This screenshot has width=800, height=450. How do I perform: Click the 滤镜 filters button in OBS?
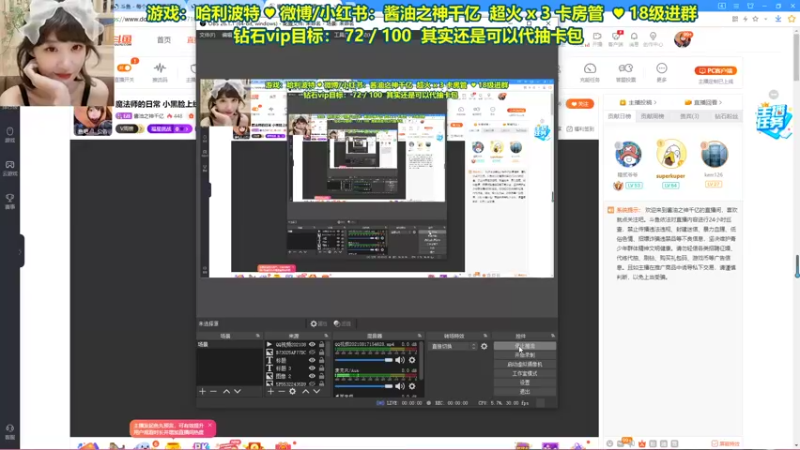pyautogui.click(x=342, y=323)
